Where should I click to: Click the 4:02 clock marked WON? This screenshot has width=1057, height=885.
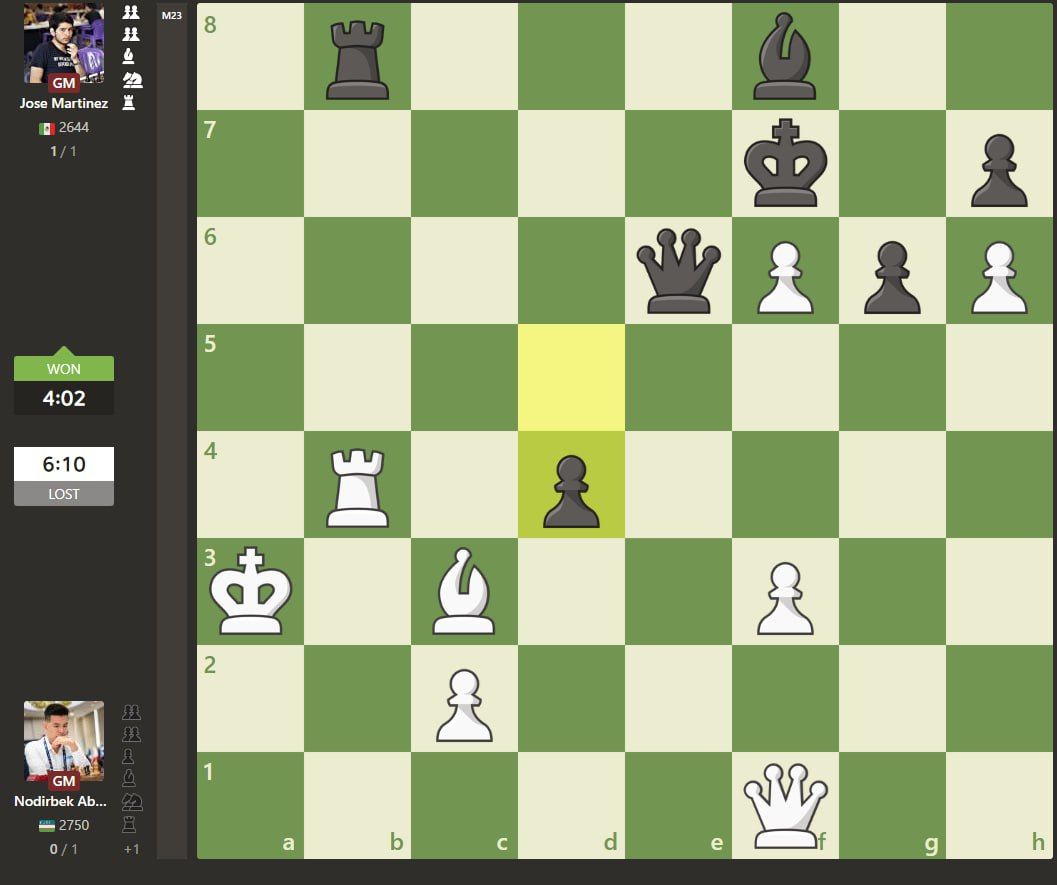click(x=64, y=398)
